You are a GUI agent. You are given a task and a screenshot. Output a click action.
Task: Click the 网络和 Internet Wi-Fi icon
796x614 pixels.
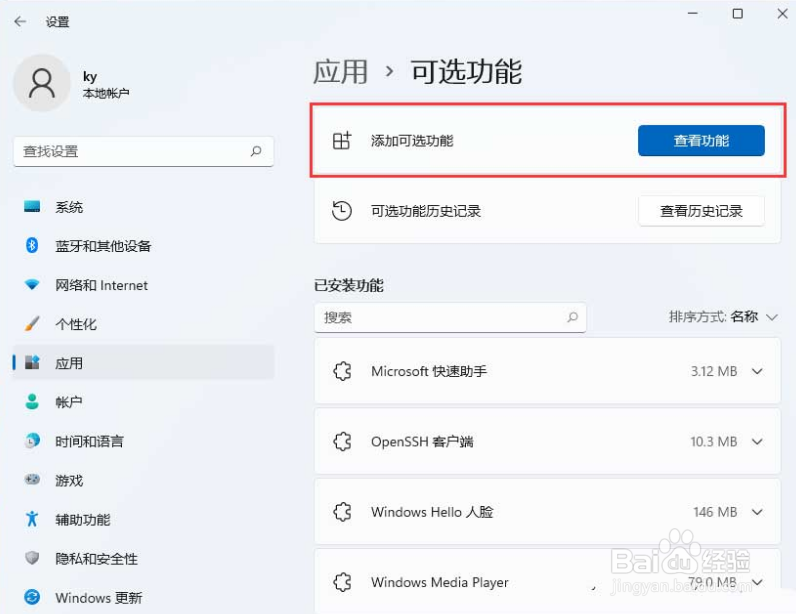click(x=32, y=284)
